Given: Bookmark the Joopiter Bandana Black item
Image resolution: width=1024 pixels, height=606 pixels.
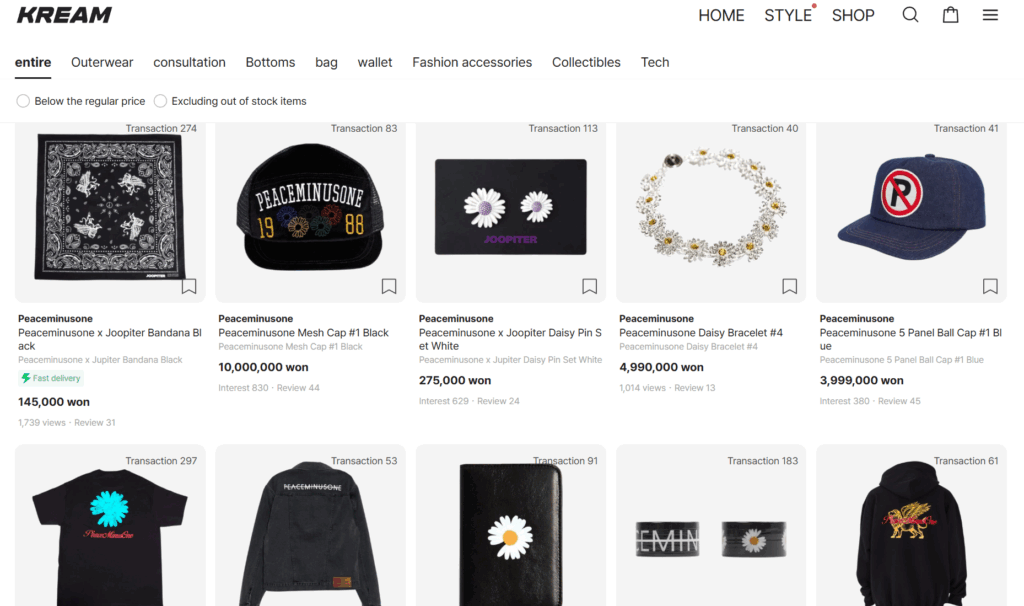Looking at the screenshot, I should point(189,287).
